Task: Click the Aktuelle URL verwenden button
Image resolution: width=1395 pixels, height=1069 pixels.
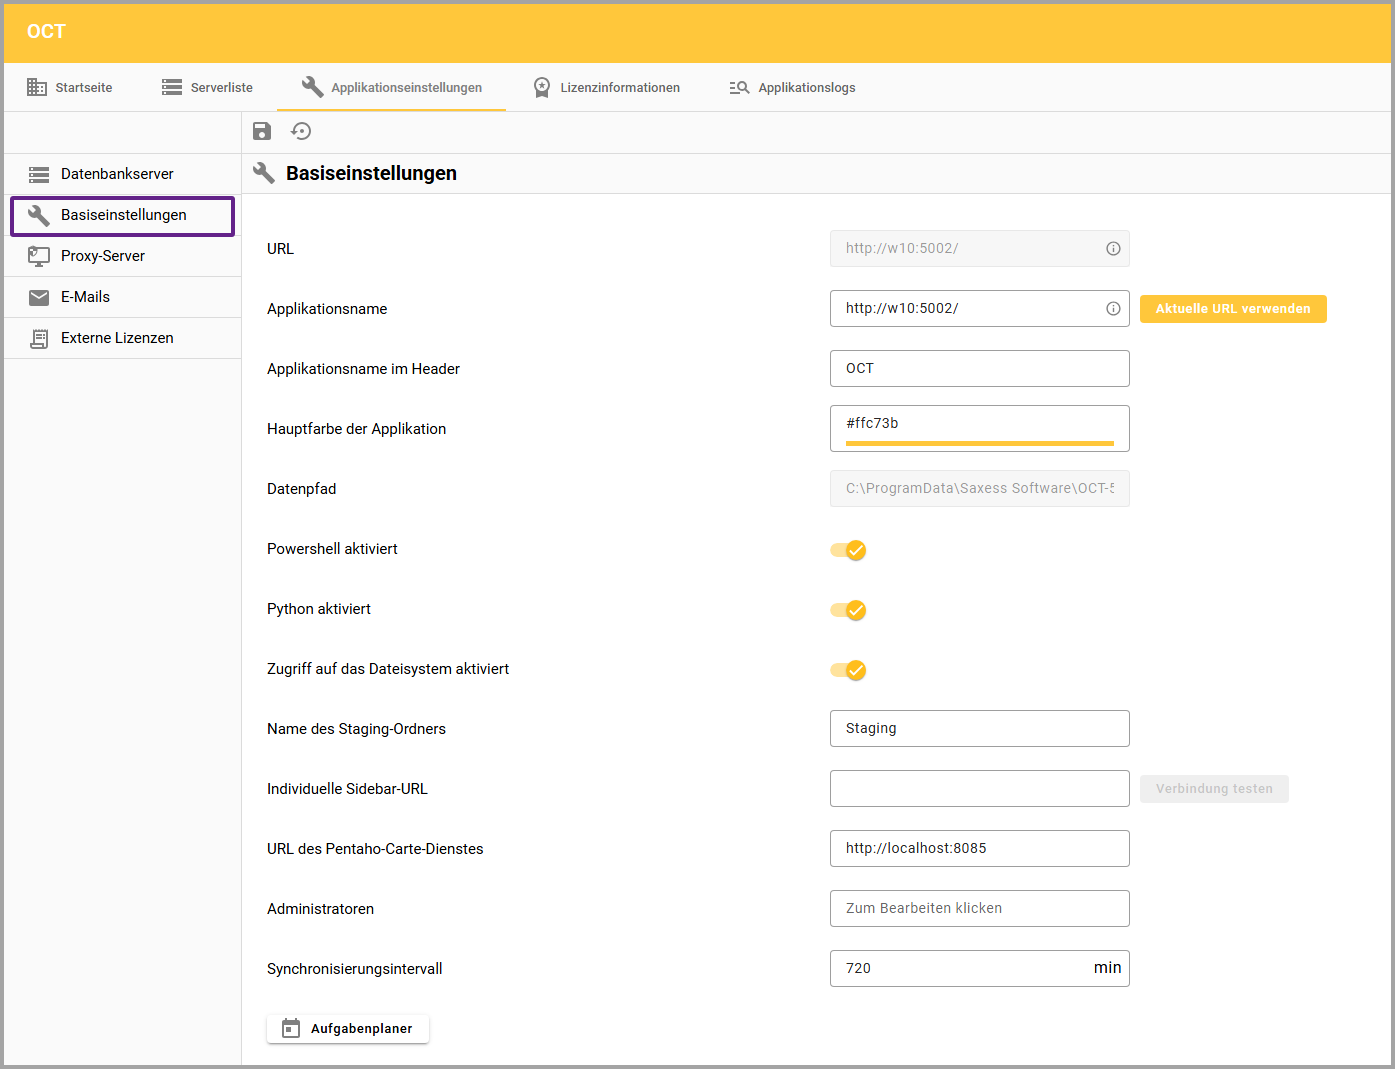Action: pyautogui.click(x=1232, y=309)
